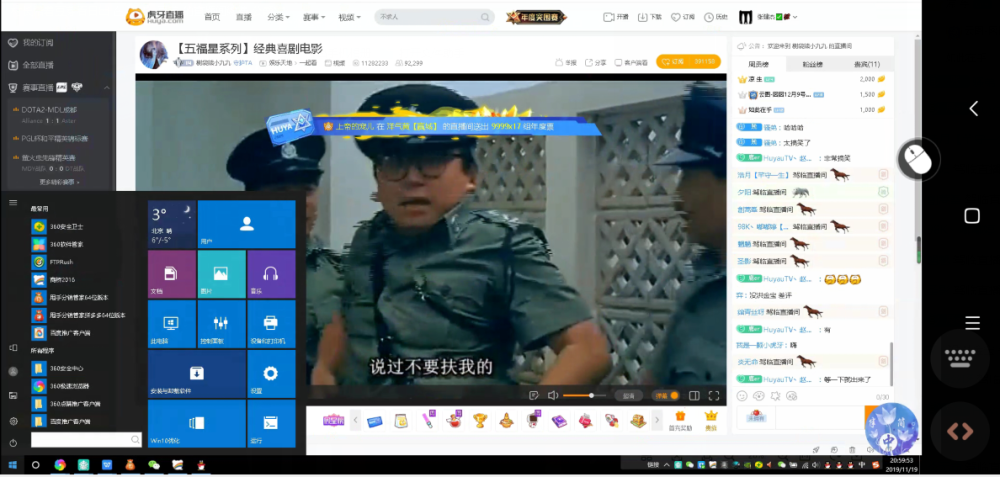Open the 图片 pictures tile
This screenshot has width=1000, height=477.
pos(221,274)
